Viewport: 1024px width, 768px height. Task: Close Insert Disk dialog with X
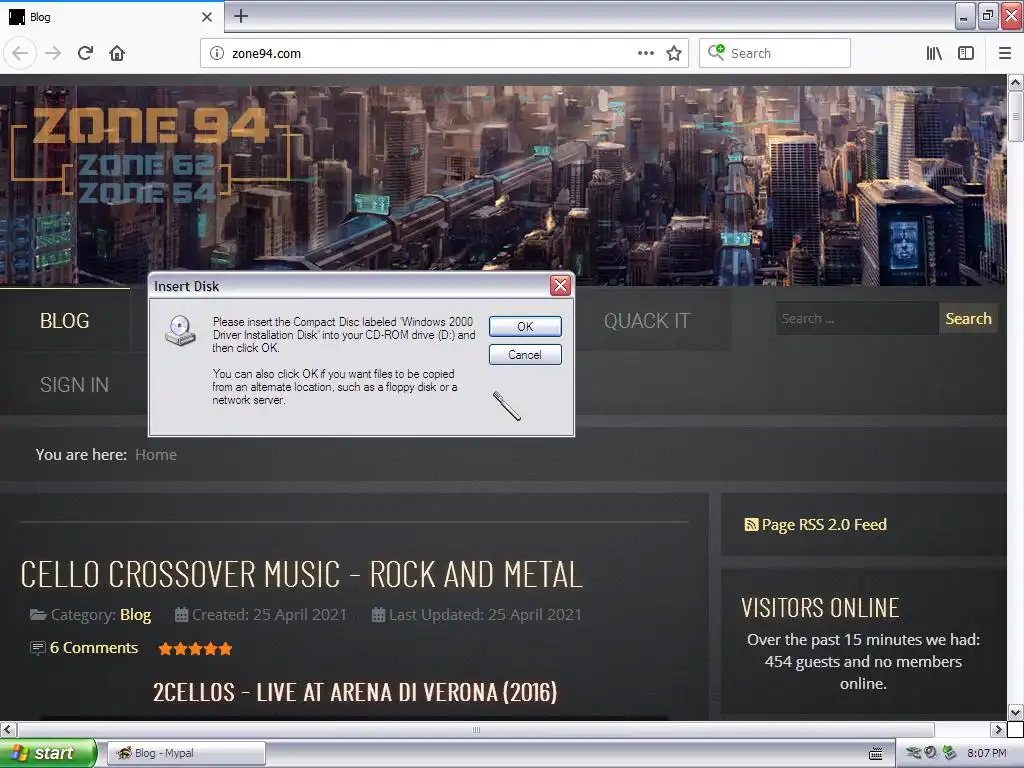[560, 285]
